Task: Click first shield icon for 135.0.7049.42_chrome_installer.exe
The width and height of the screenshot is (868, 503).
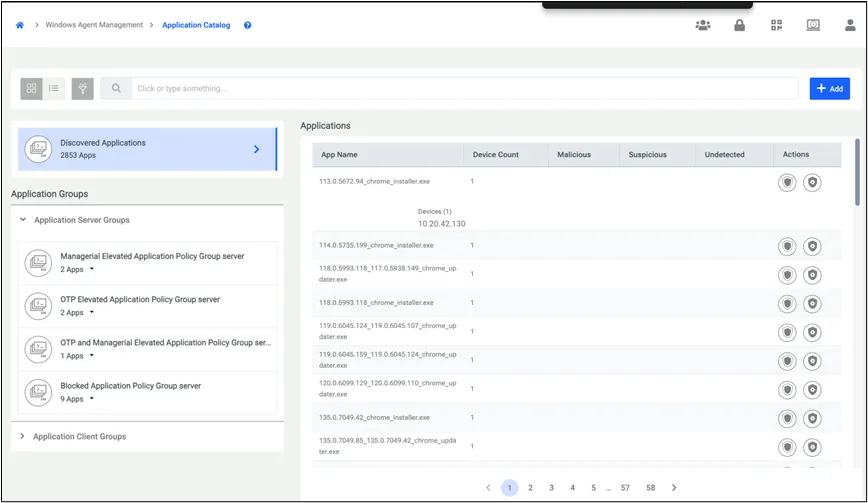Action: (x=787, y=419)
